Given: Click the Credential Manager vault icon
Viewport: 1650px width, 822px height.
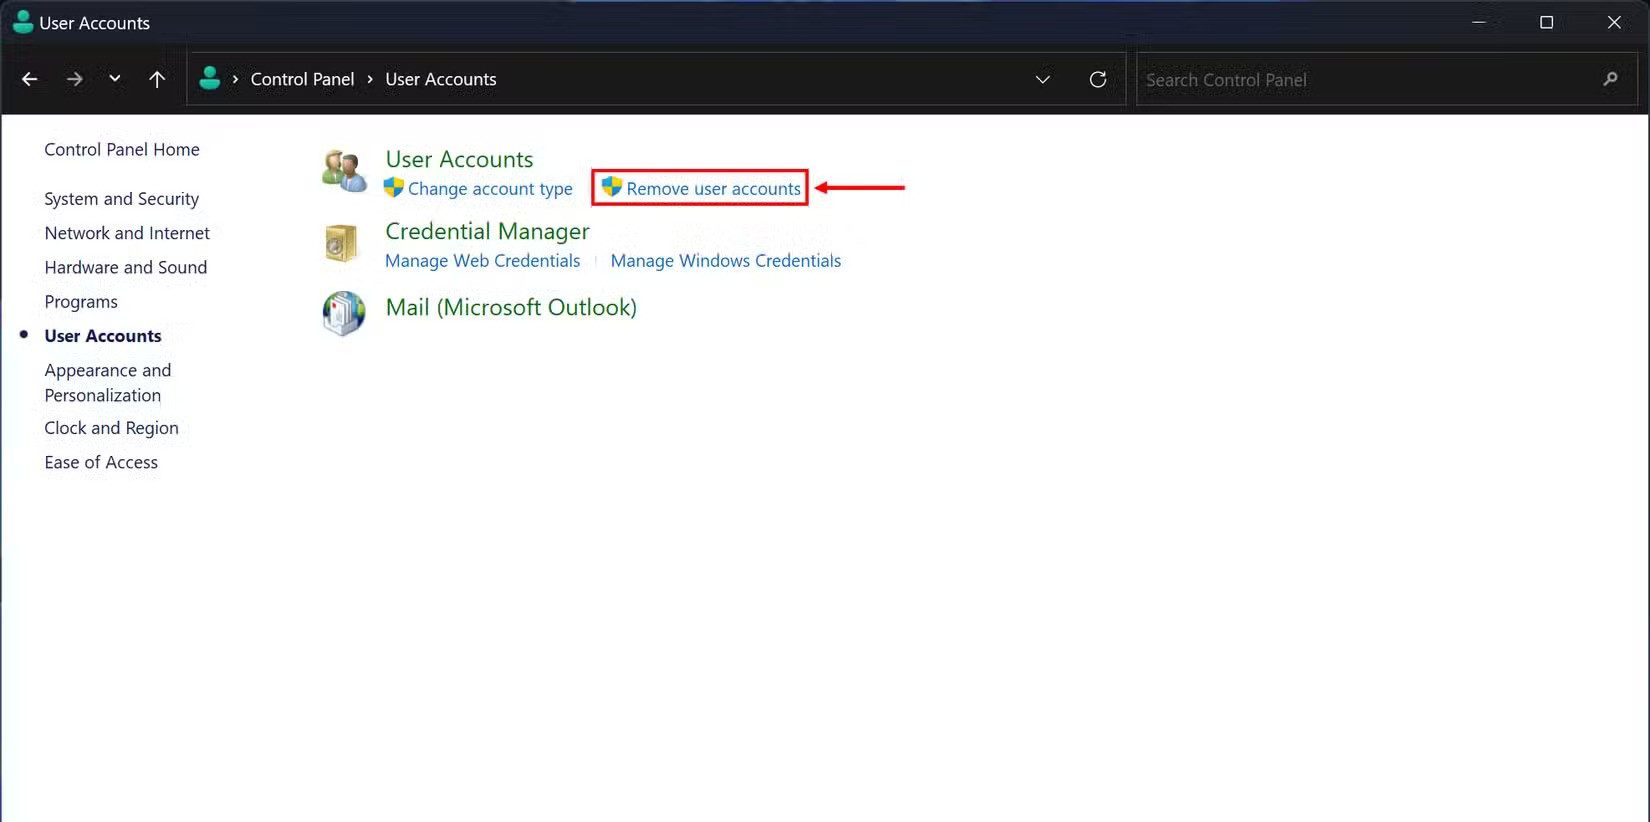Looking at the screenshot, I should click(342, 243).
